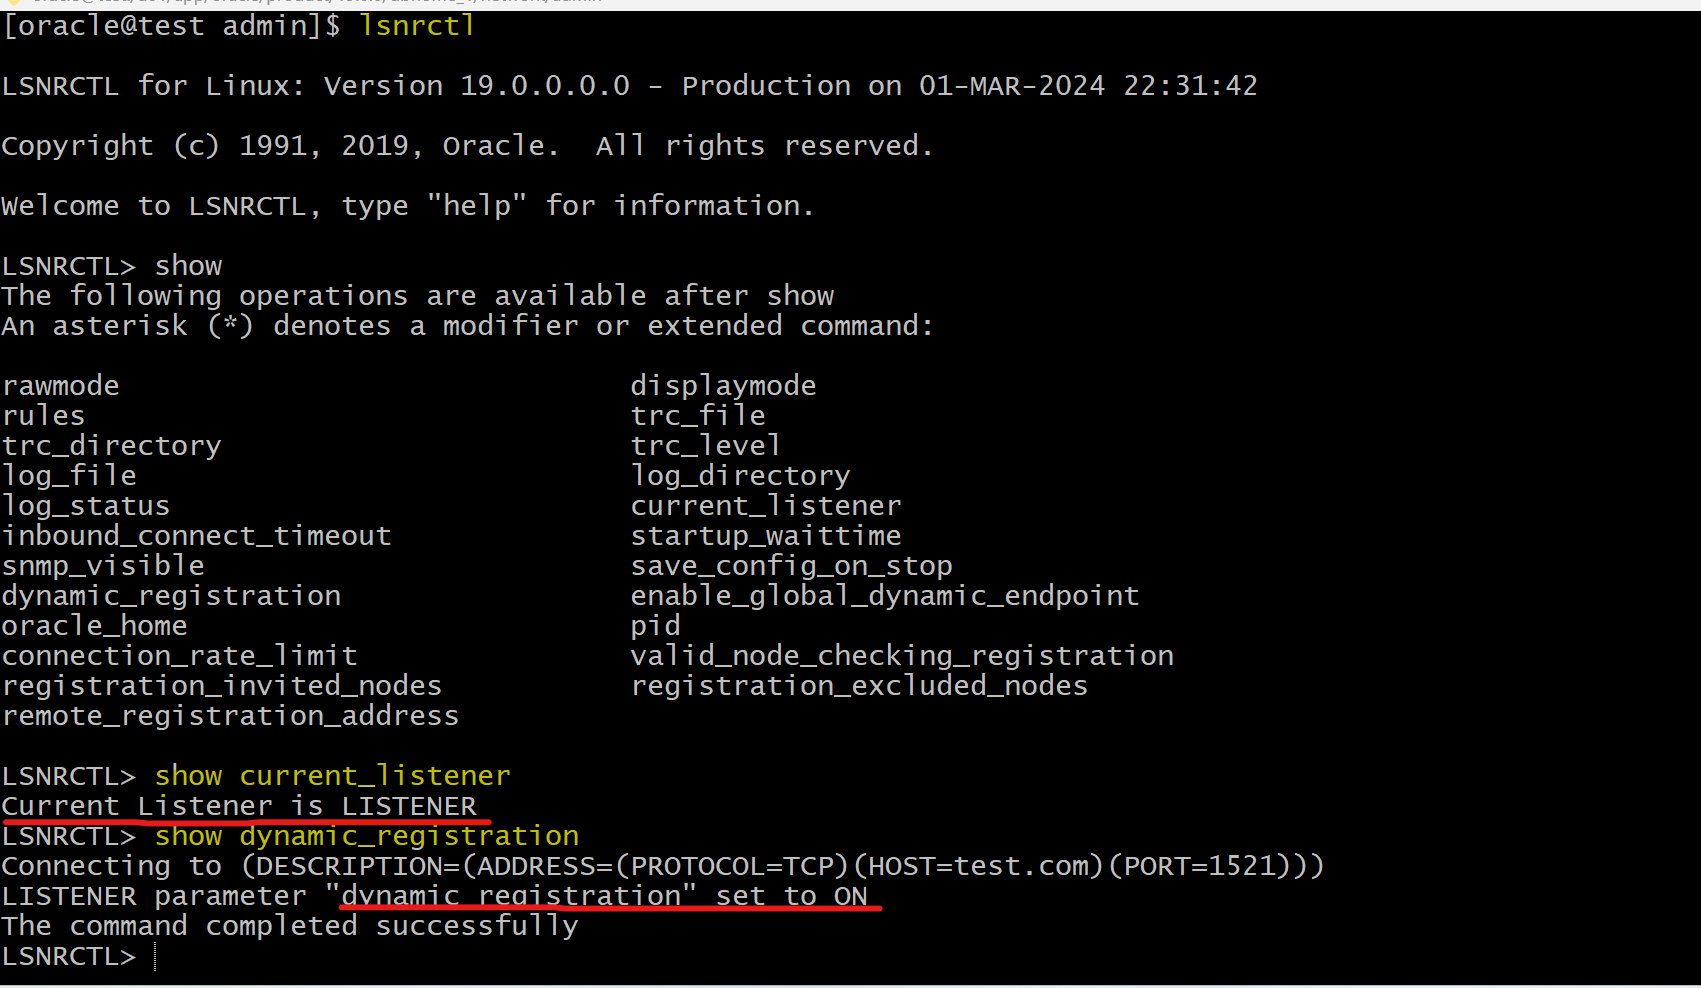This screenshot has height=988, width=1701.
Task: Click the displaymode option
Action: [723, 386]
